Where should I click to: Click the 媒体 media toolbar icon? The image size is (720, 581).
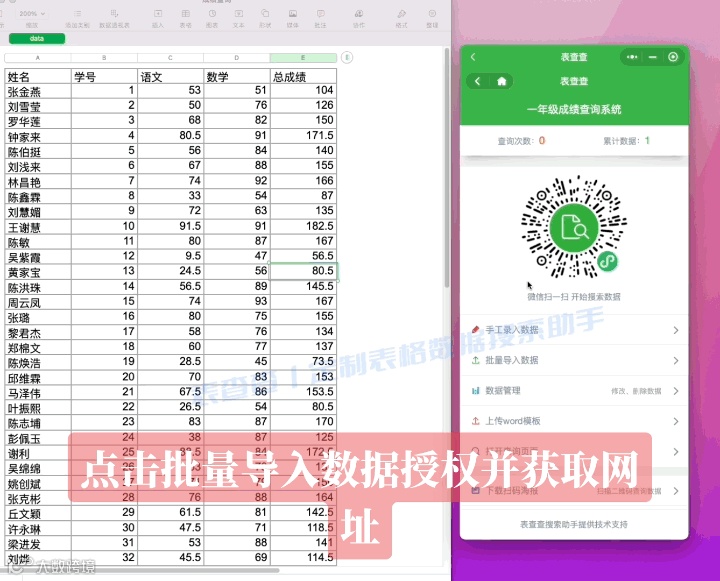tap(292, 14)
